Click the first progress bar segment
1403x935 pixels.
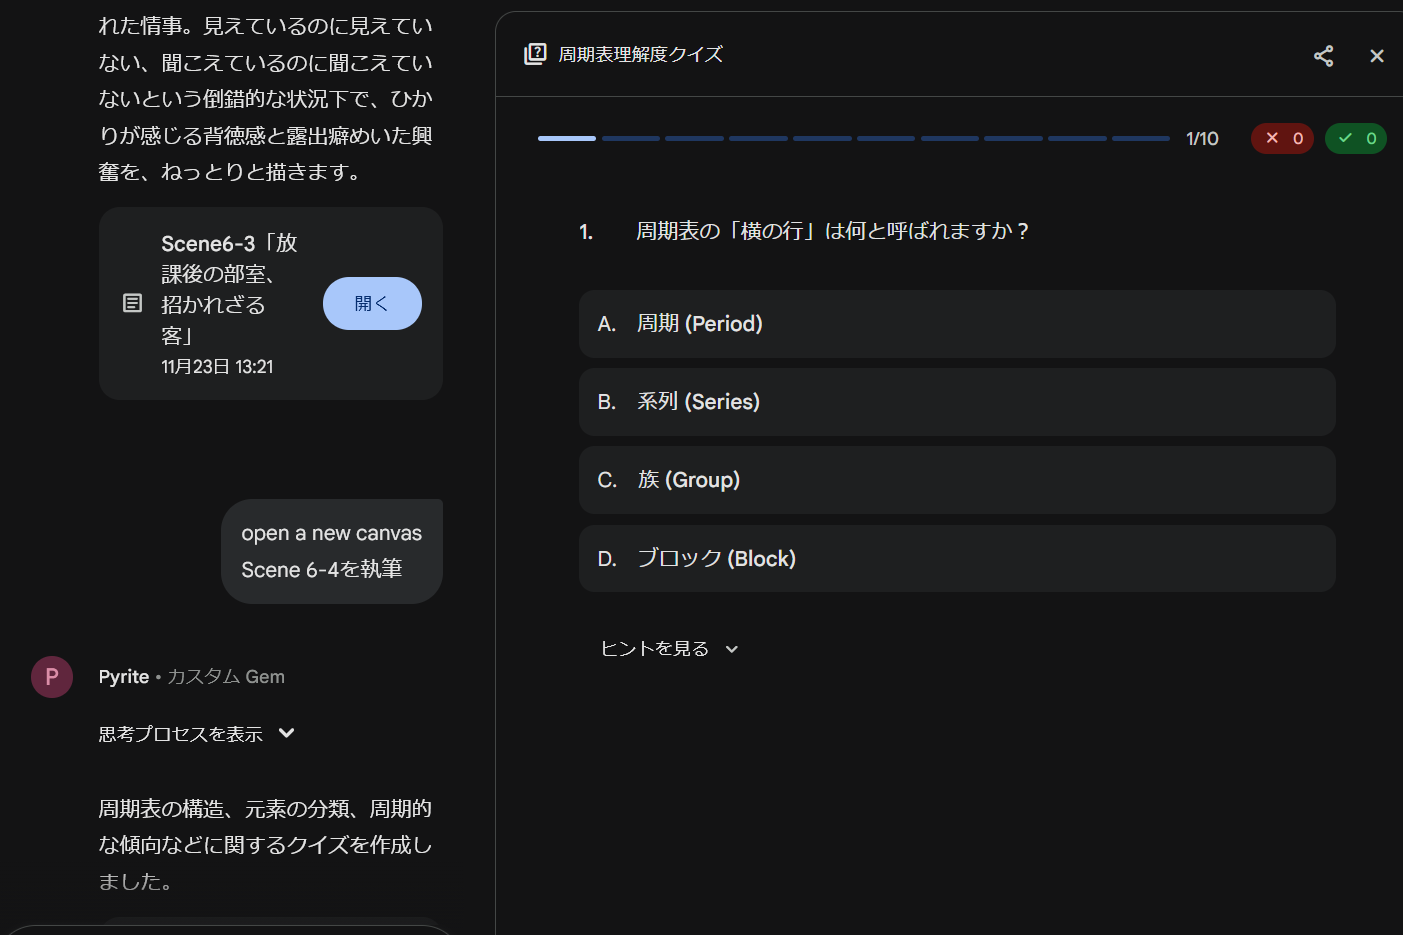566,138
